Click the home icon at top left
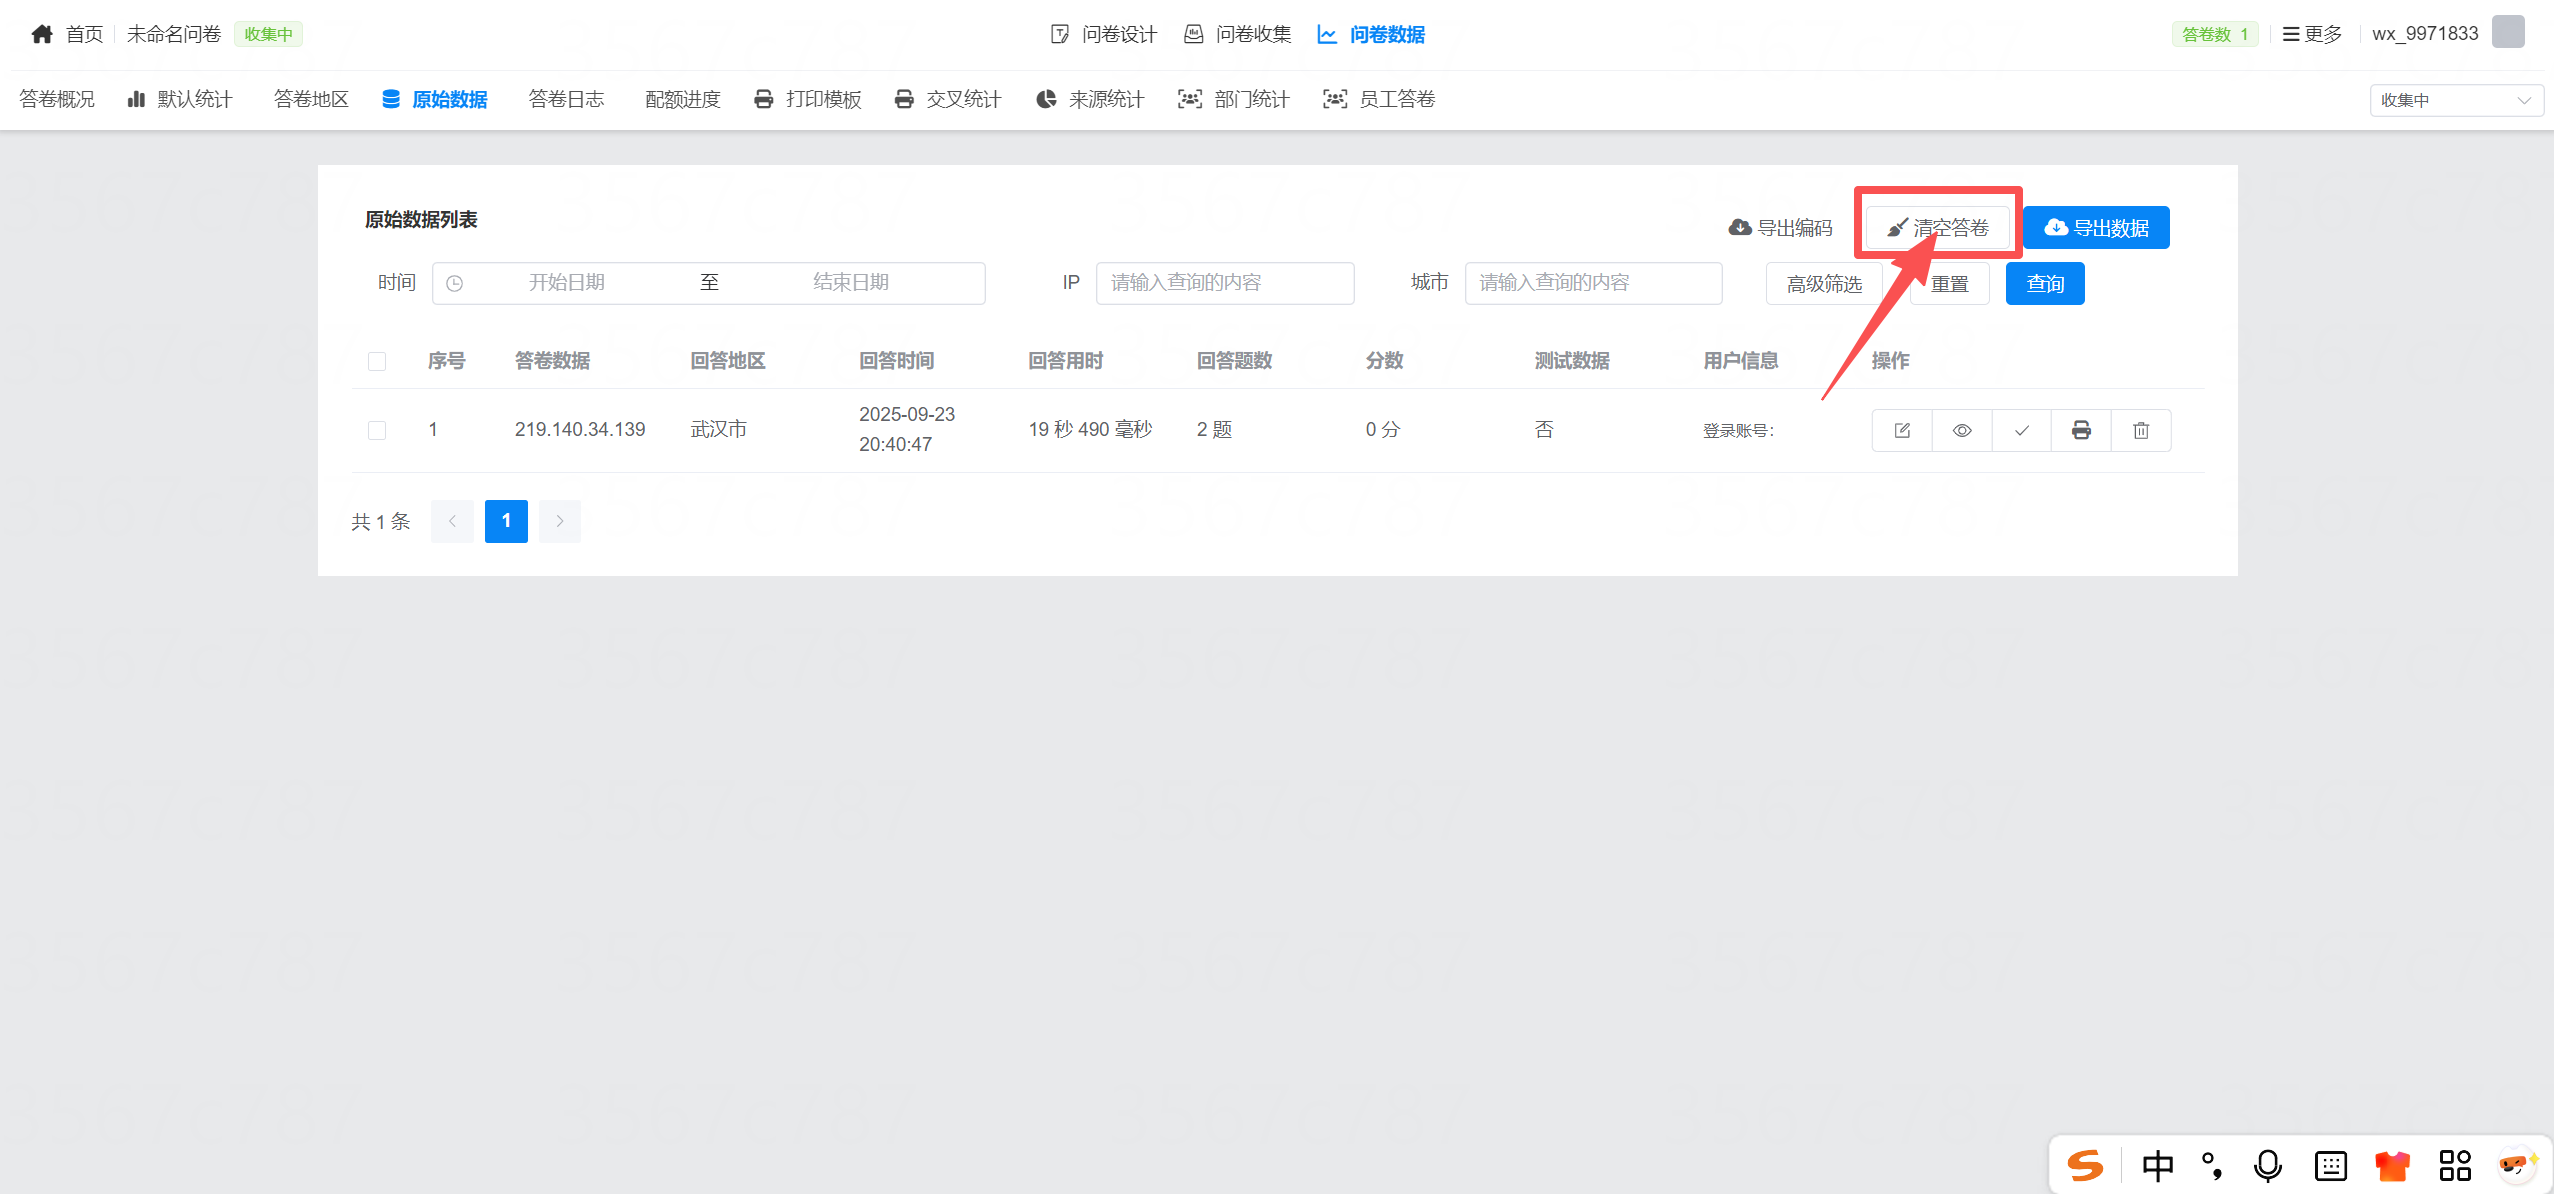Screen dimensions: 2554x1194 tap(42, 34)
